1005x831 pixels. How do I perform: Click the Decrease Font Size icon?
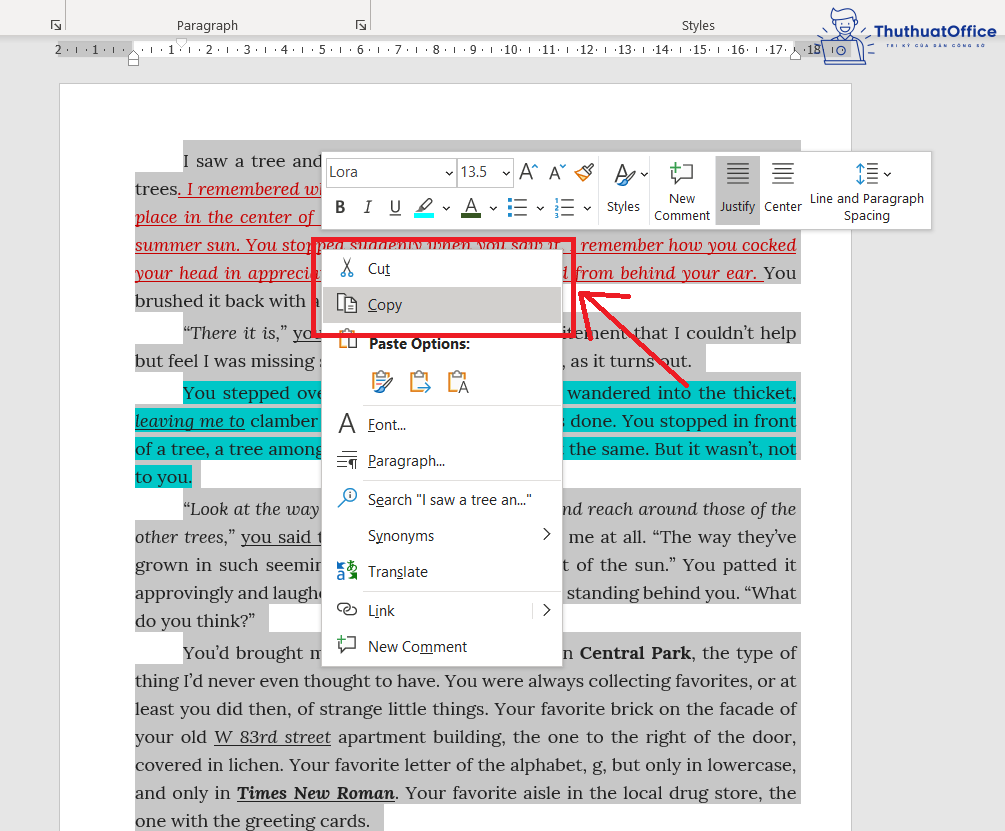click(556, 172)
